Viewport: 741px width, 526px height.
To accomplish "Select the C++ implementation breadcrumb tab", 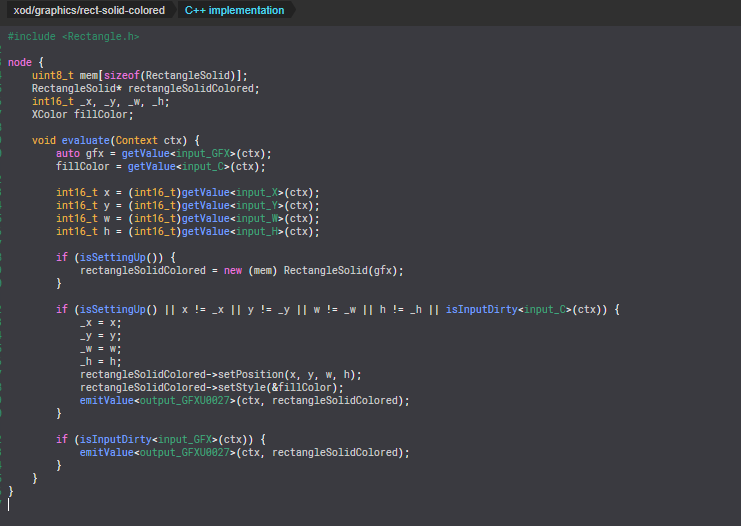I will pyautogui.click(x=234, y=10).
